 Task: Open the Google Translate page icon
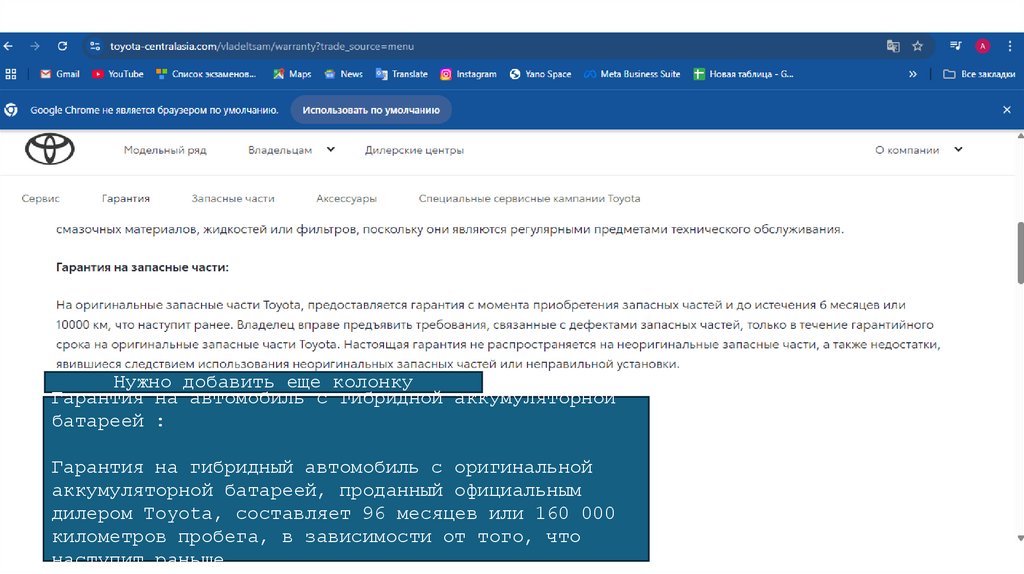[x=893, y=46]
